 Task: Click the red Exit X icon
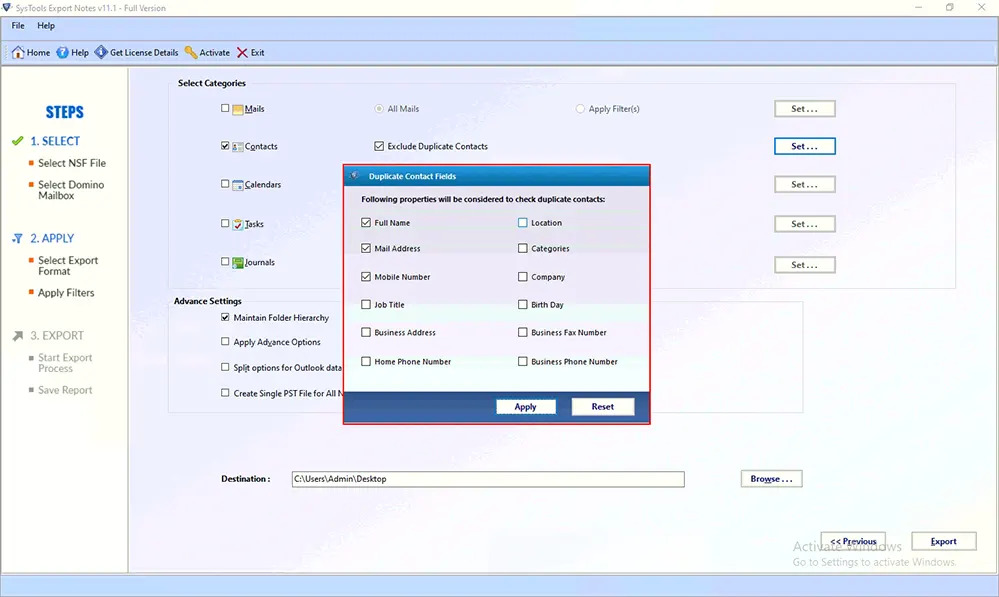[x=242, y=52]
